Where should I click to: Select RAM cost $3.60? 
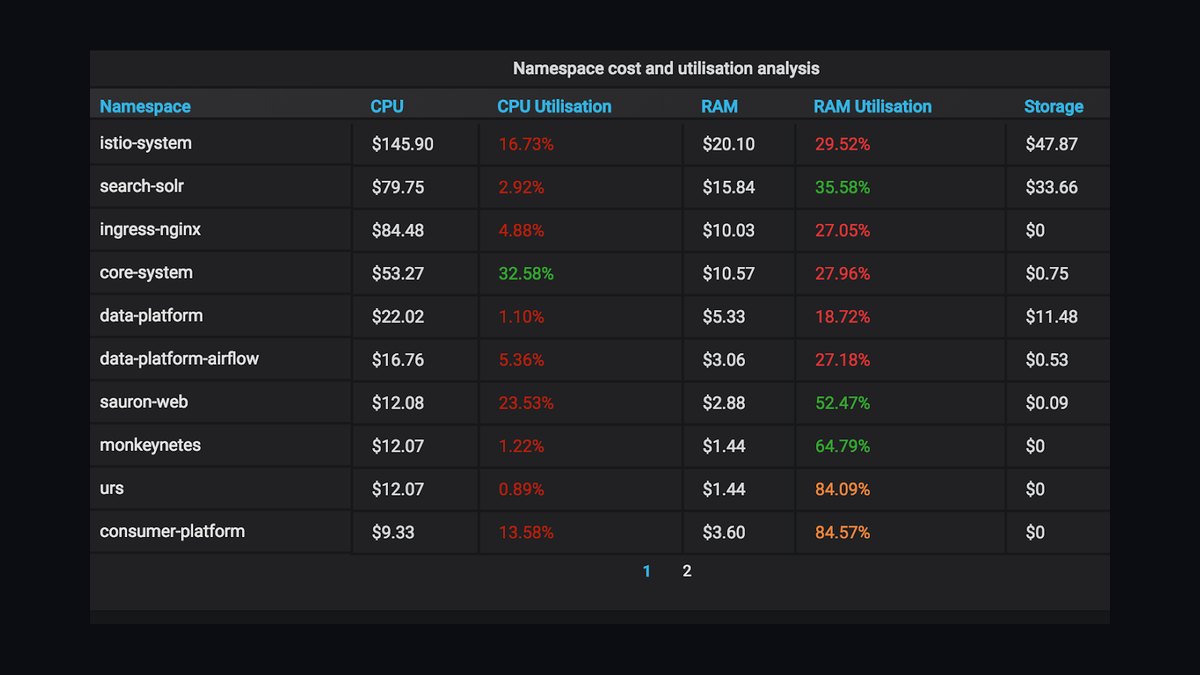(724, 532)
